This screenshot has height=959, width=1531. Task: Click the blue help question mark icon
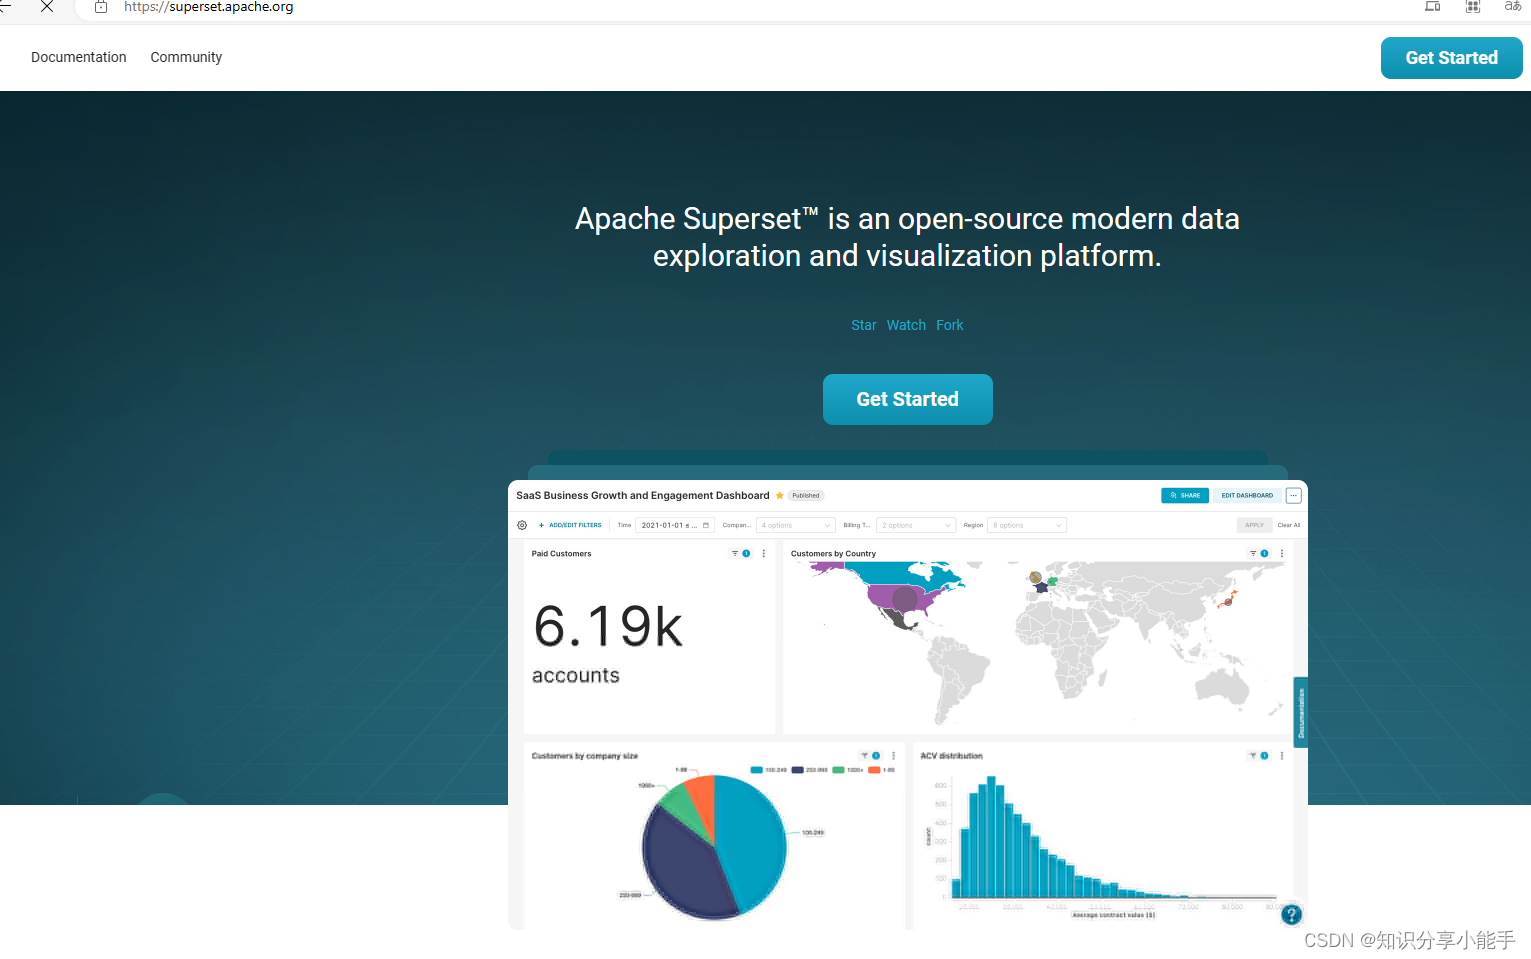coord(1291,914)
